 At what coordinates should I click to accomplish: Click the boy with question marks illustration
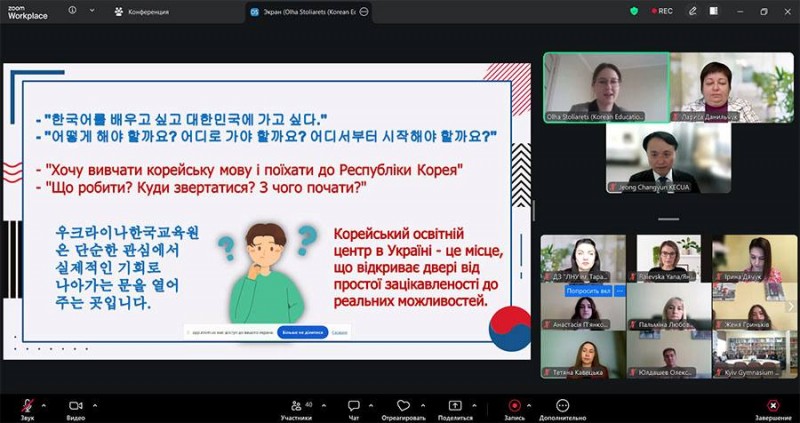click(x=267, y=273)
